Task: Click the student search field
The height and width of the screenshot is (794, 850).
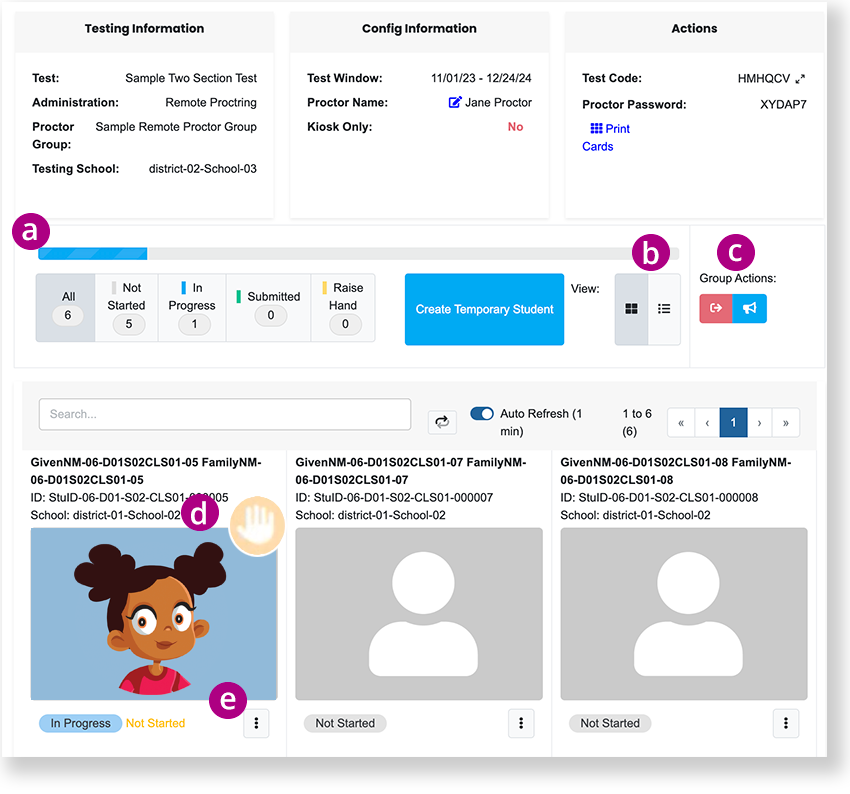Action: tap(225, 414)
